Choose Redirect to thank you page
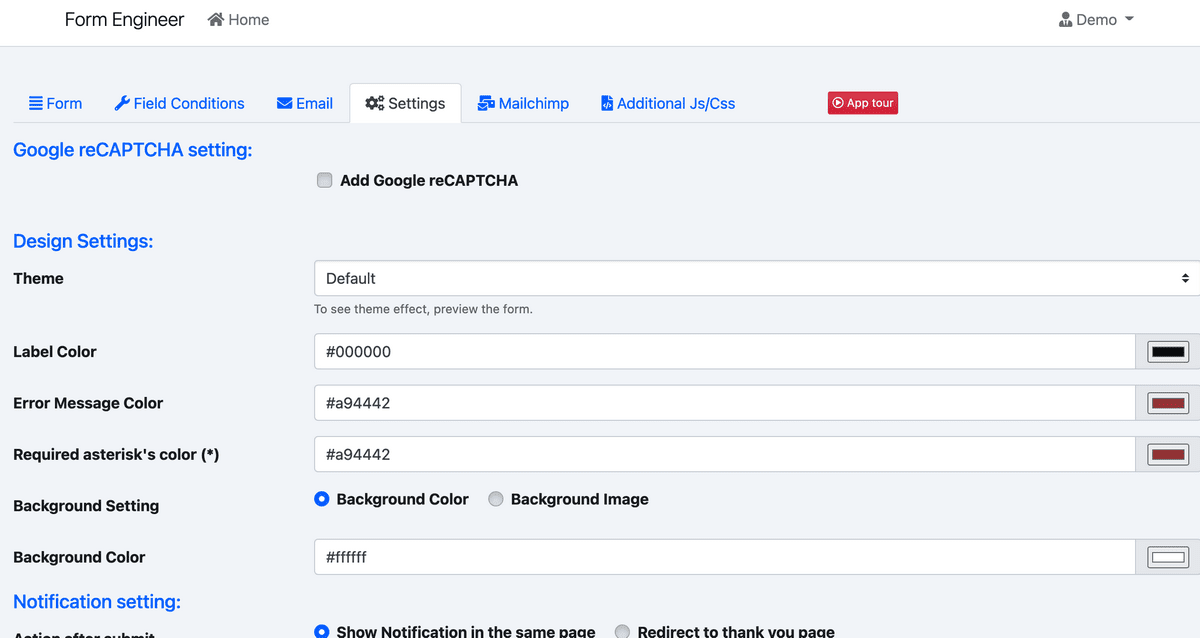The image size is (1200, 638). 622,631
